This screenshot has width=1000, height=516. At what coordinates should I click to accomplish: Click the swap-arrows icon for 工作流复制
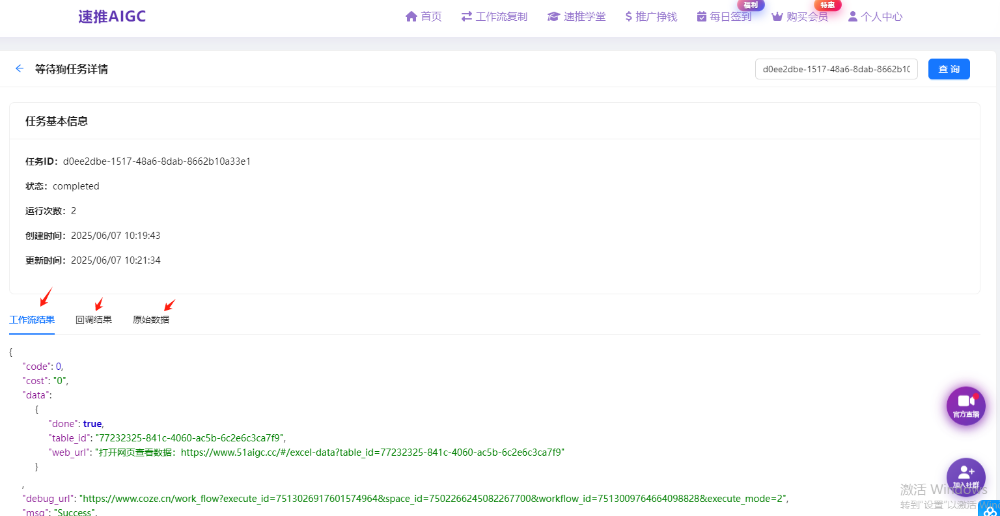point(466,17)
